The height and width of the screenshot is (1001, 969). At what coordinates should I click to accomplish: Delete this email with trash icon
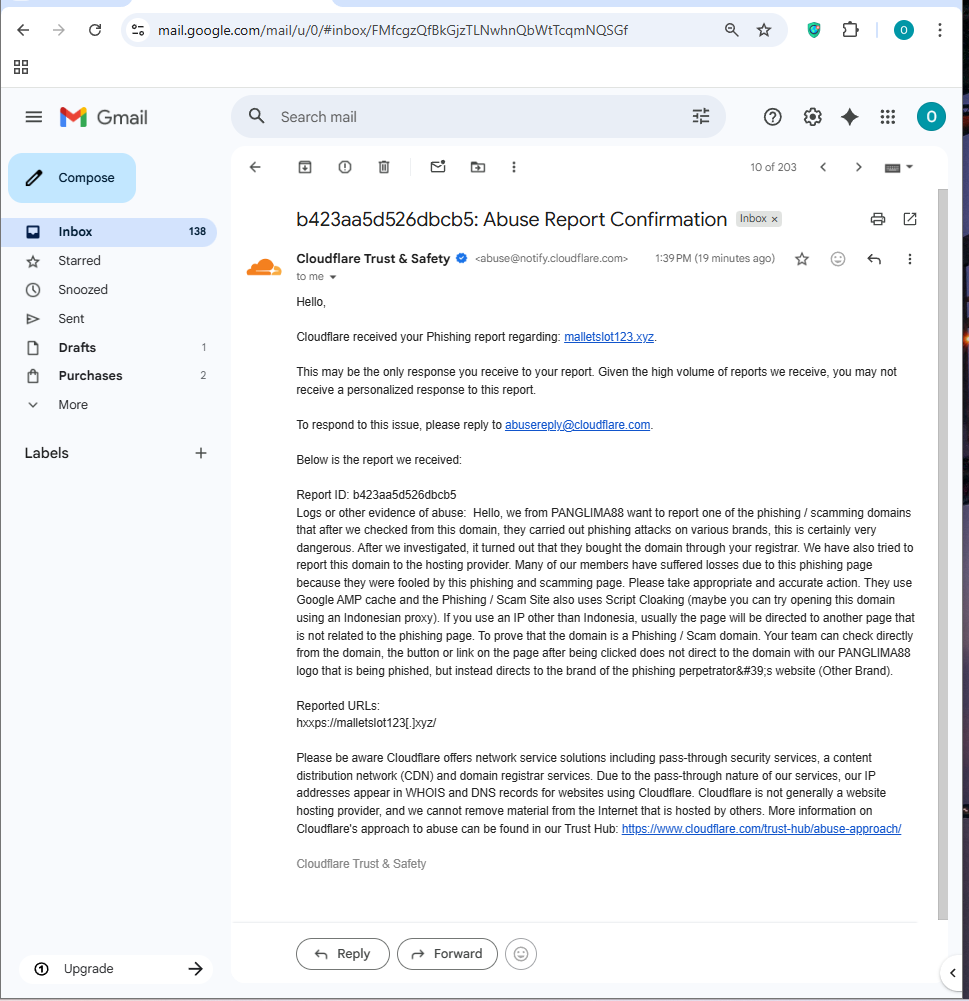(x=384, y=167)
